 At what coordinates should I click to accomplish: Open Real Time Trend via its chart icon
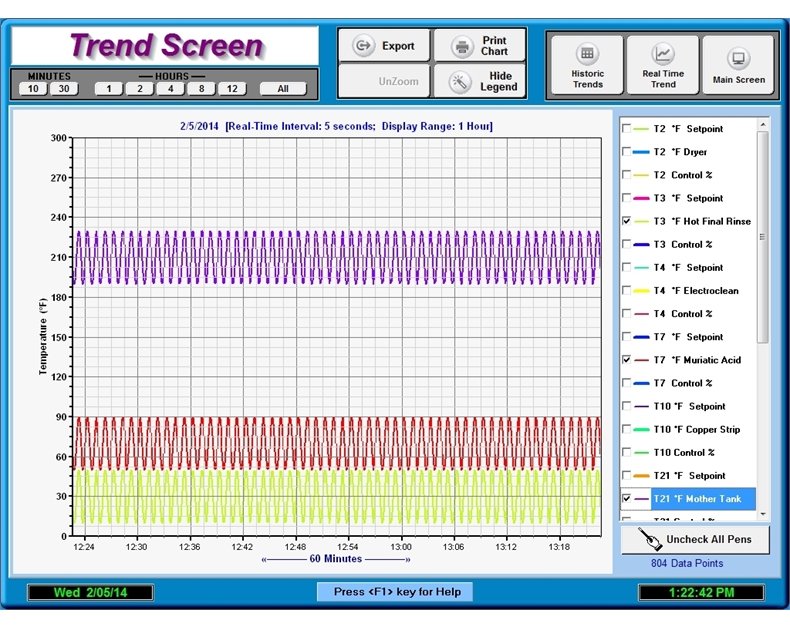(663, 54)
